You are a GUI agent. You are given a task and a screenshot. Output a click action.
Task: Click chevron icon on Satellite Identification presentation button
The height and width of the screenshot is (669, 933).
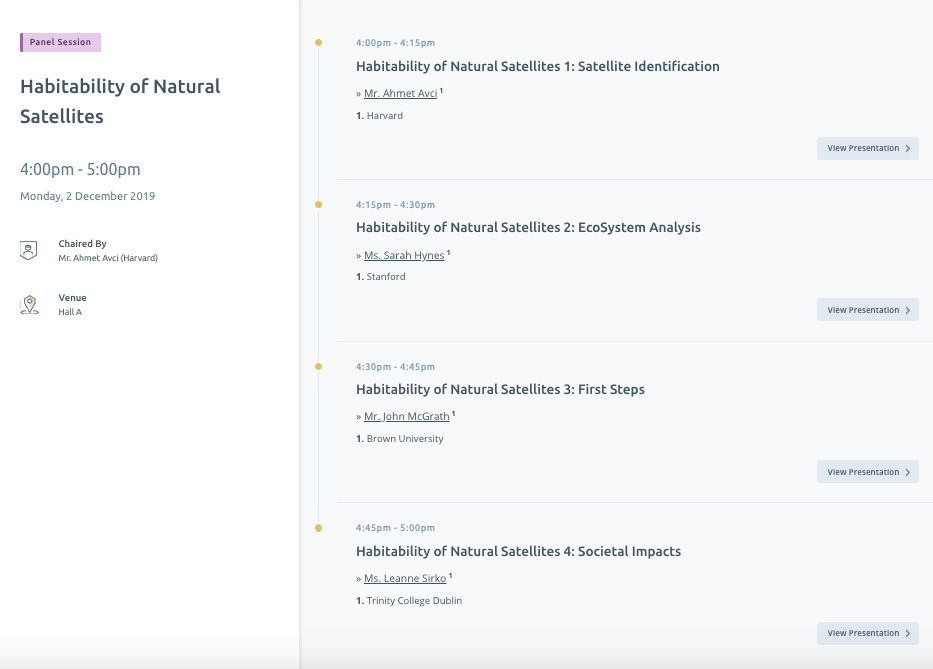(x=908, y=148)
